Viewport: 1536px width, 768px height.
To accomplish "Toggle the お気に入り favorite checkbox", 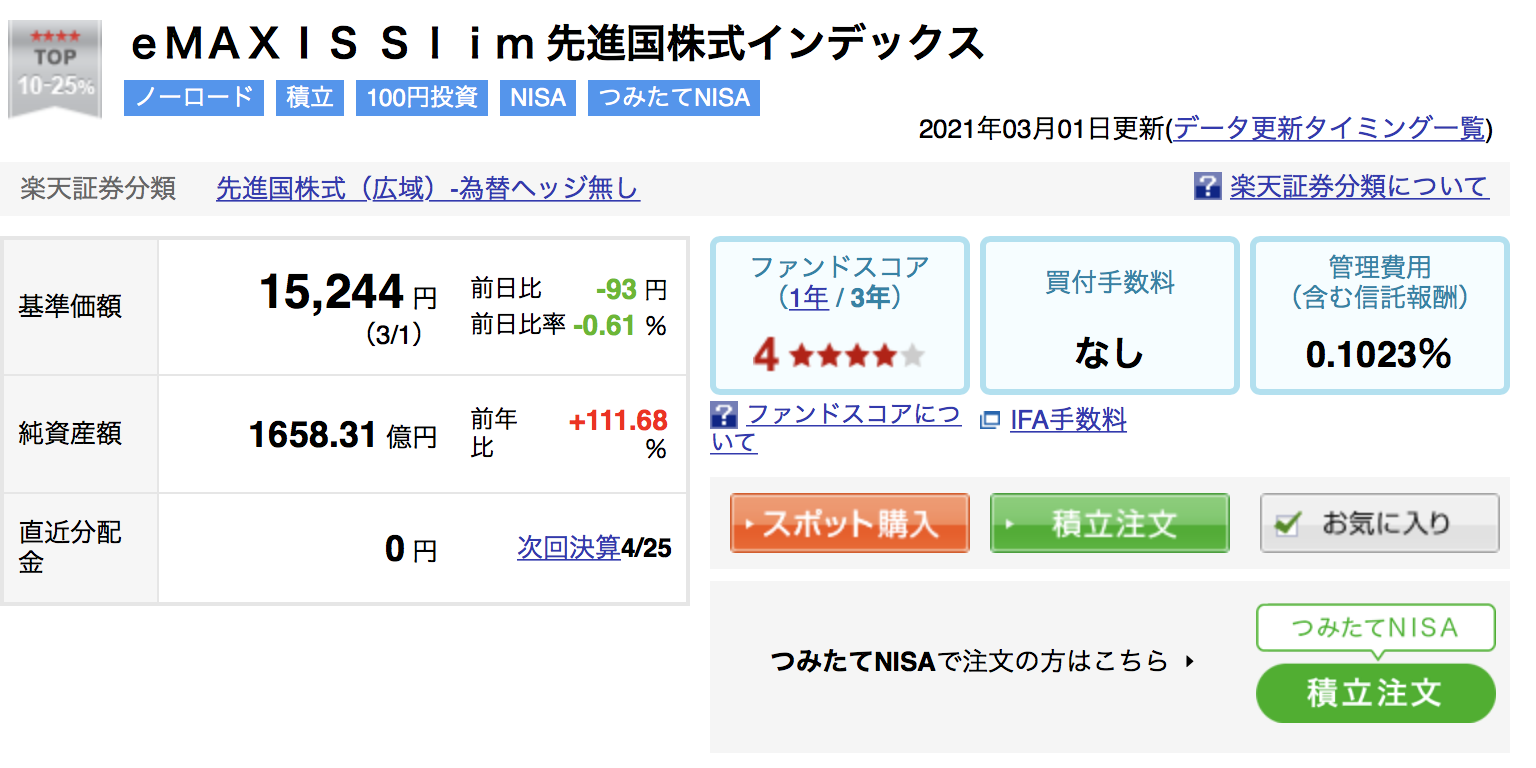I will (x=1288, y=523).
